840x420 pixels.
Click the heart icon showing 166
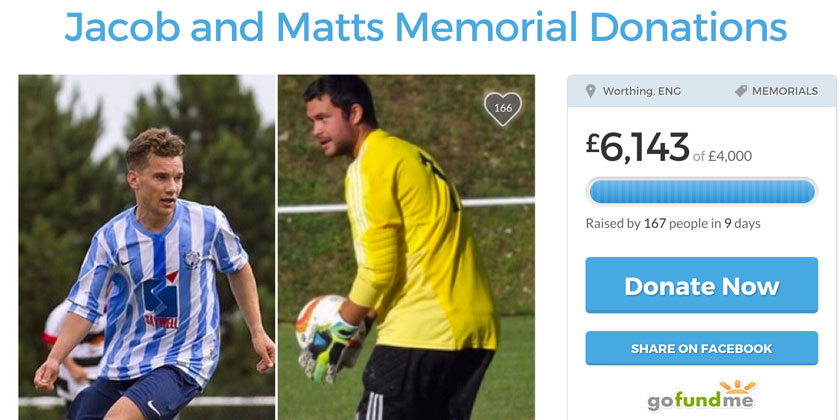[x=502, y=109]
